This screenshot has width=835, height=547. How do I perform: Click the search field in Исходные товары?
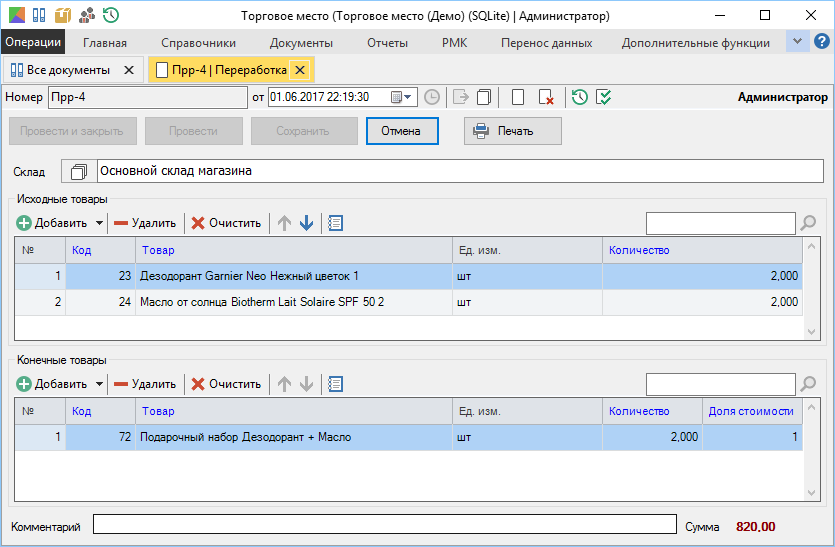pyautogui.click(x=721, y=223)
